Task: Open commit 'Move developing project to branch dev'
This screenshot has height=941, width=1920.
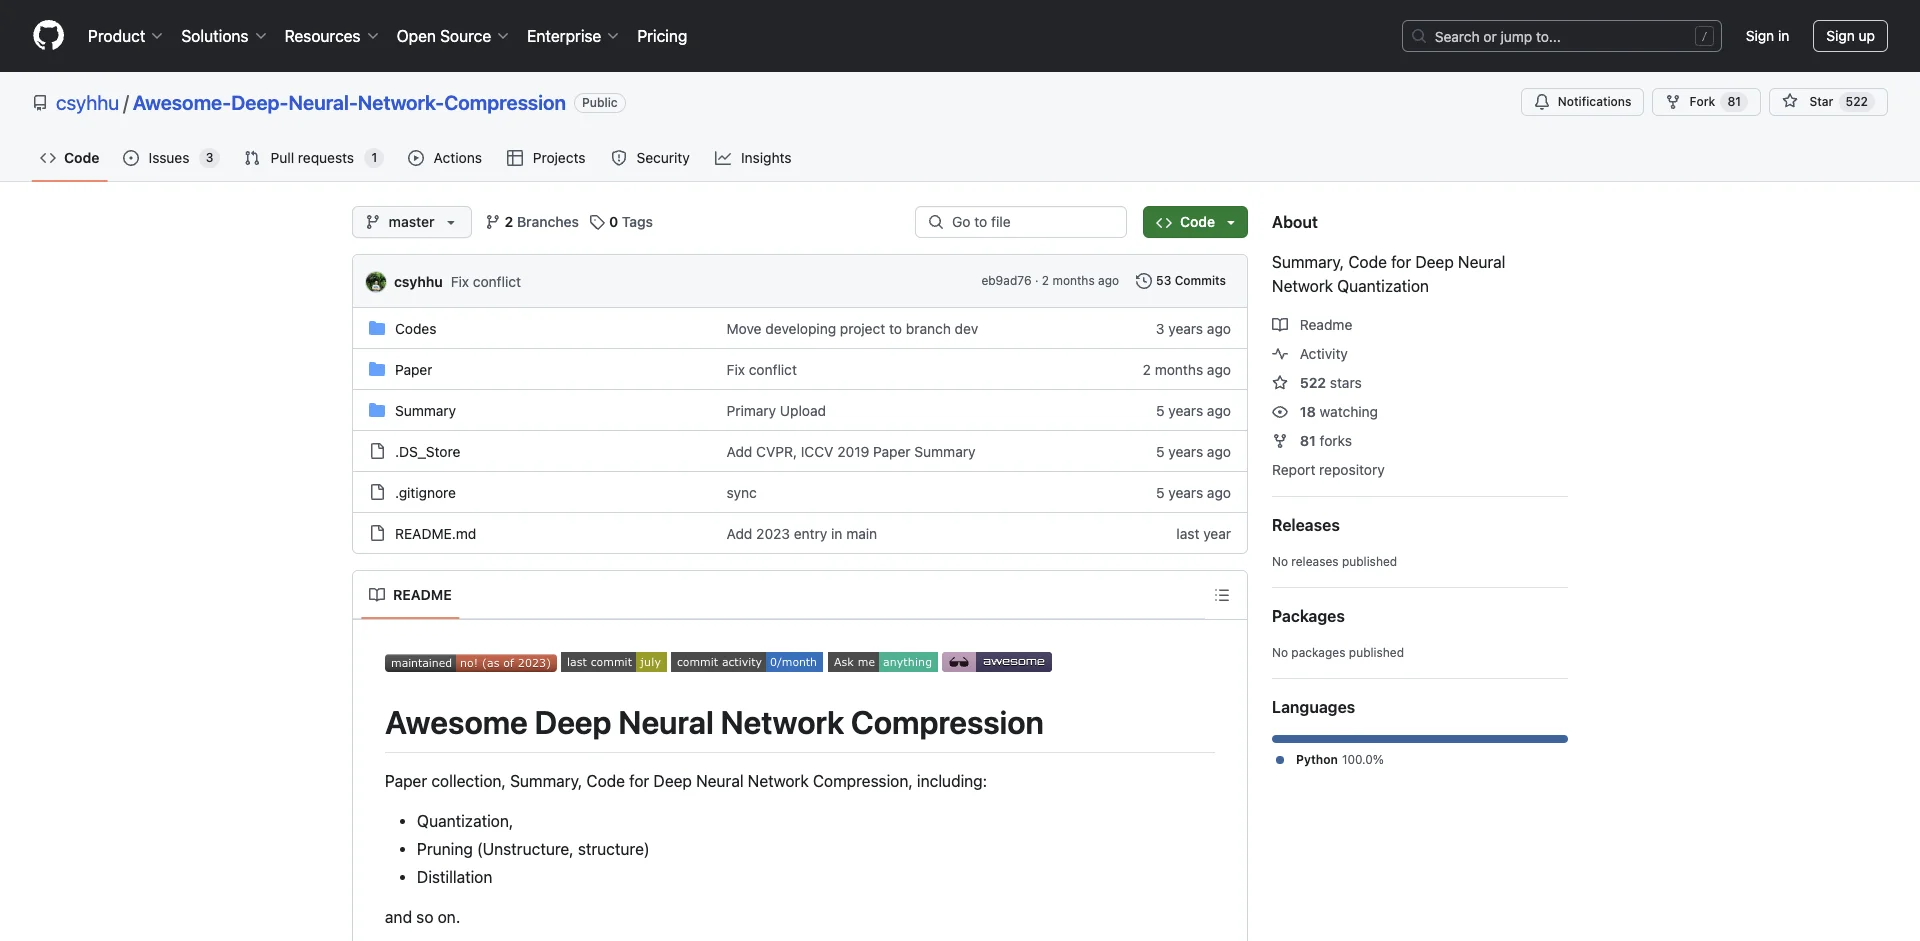Action: click(852, 329)
